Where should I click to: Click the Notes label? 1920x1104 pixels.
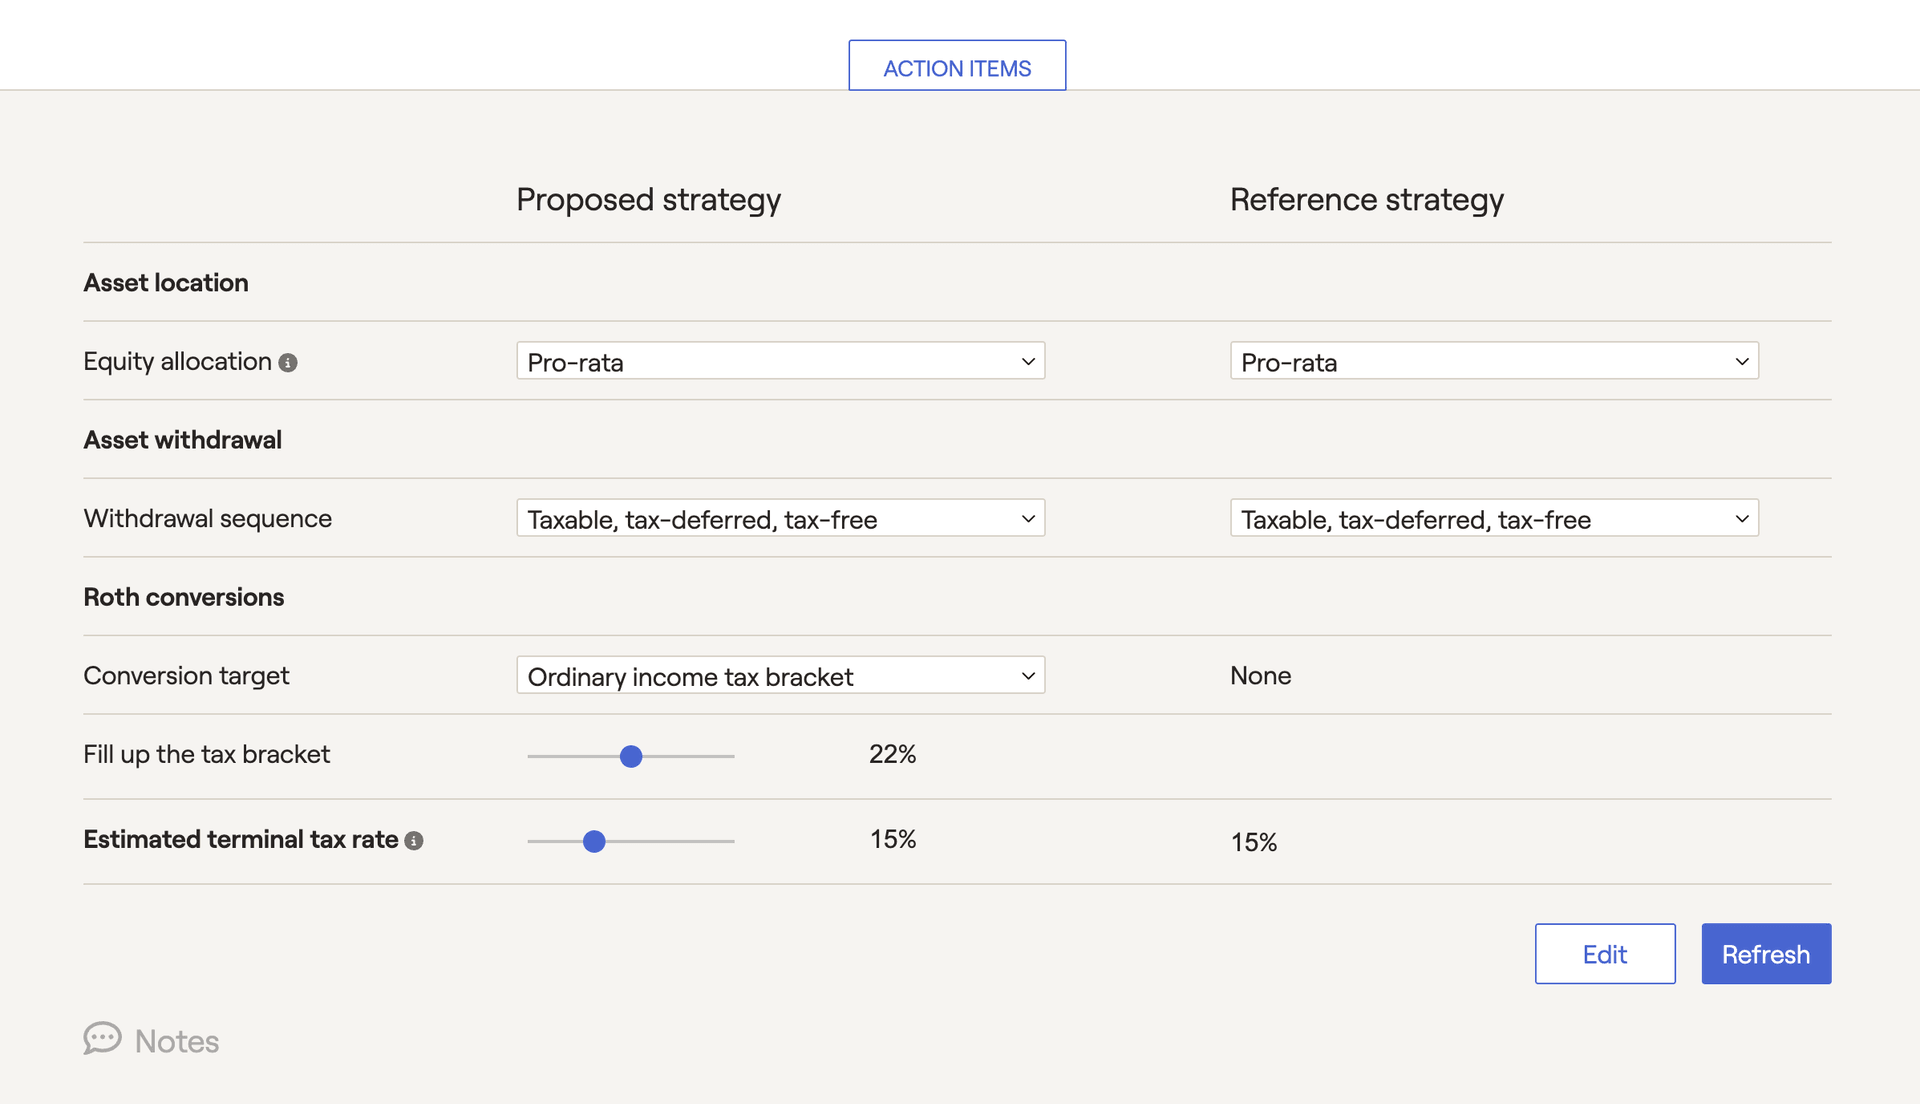point(177,1041)
